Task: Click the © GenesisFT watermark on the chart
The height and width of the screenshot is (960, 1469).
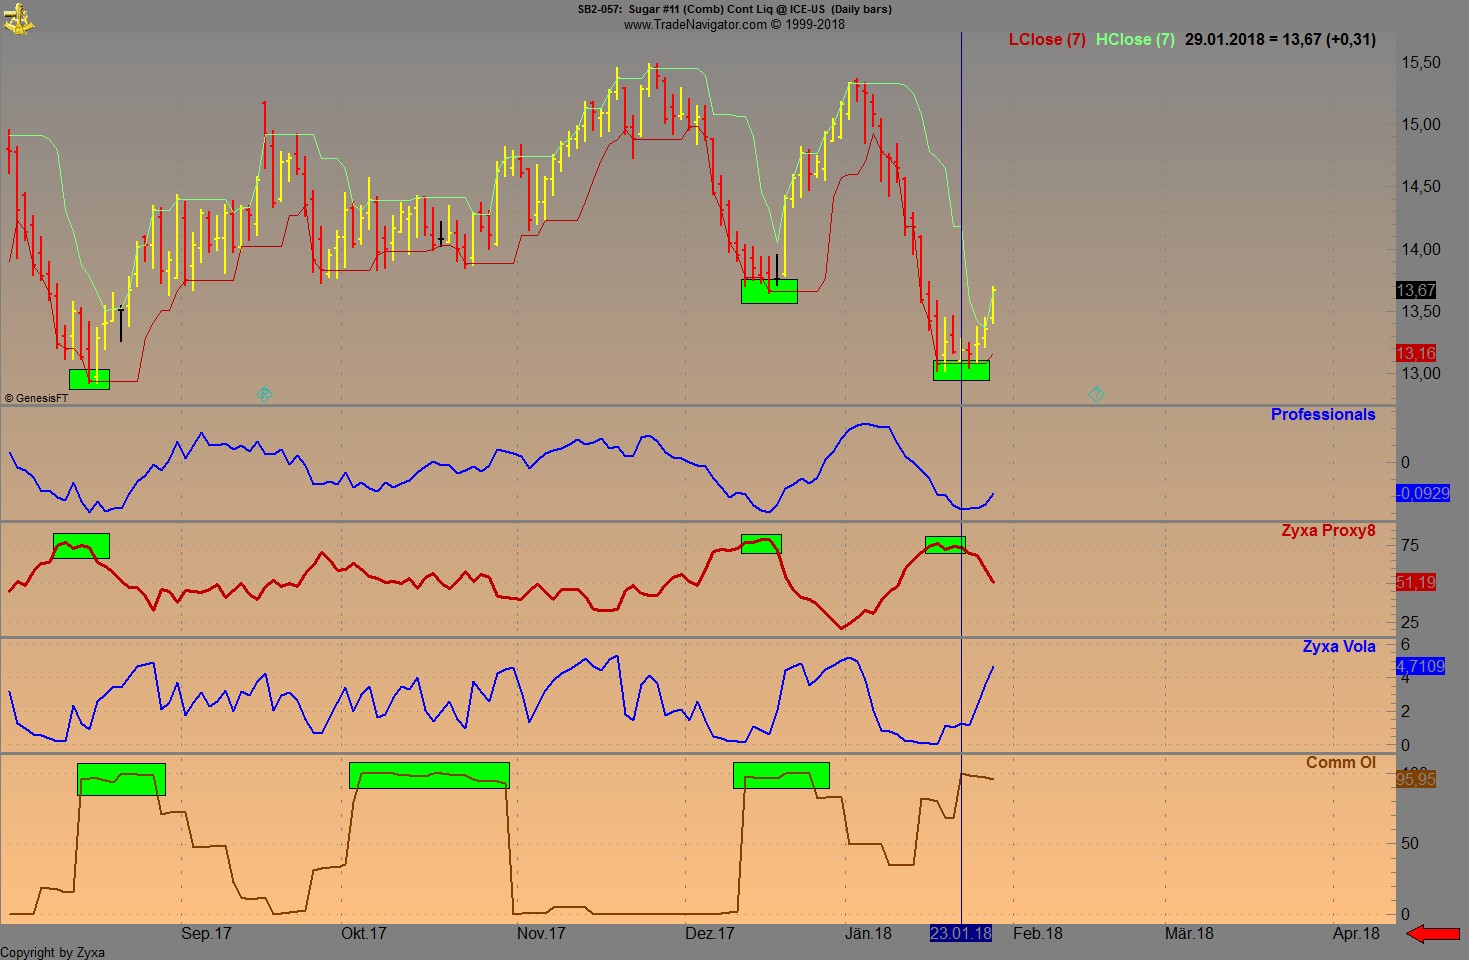Action: [x=37, y=396]
